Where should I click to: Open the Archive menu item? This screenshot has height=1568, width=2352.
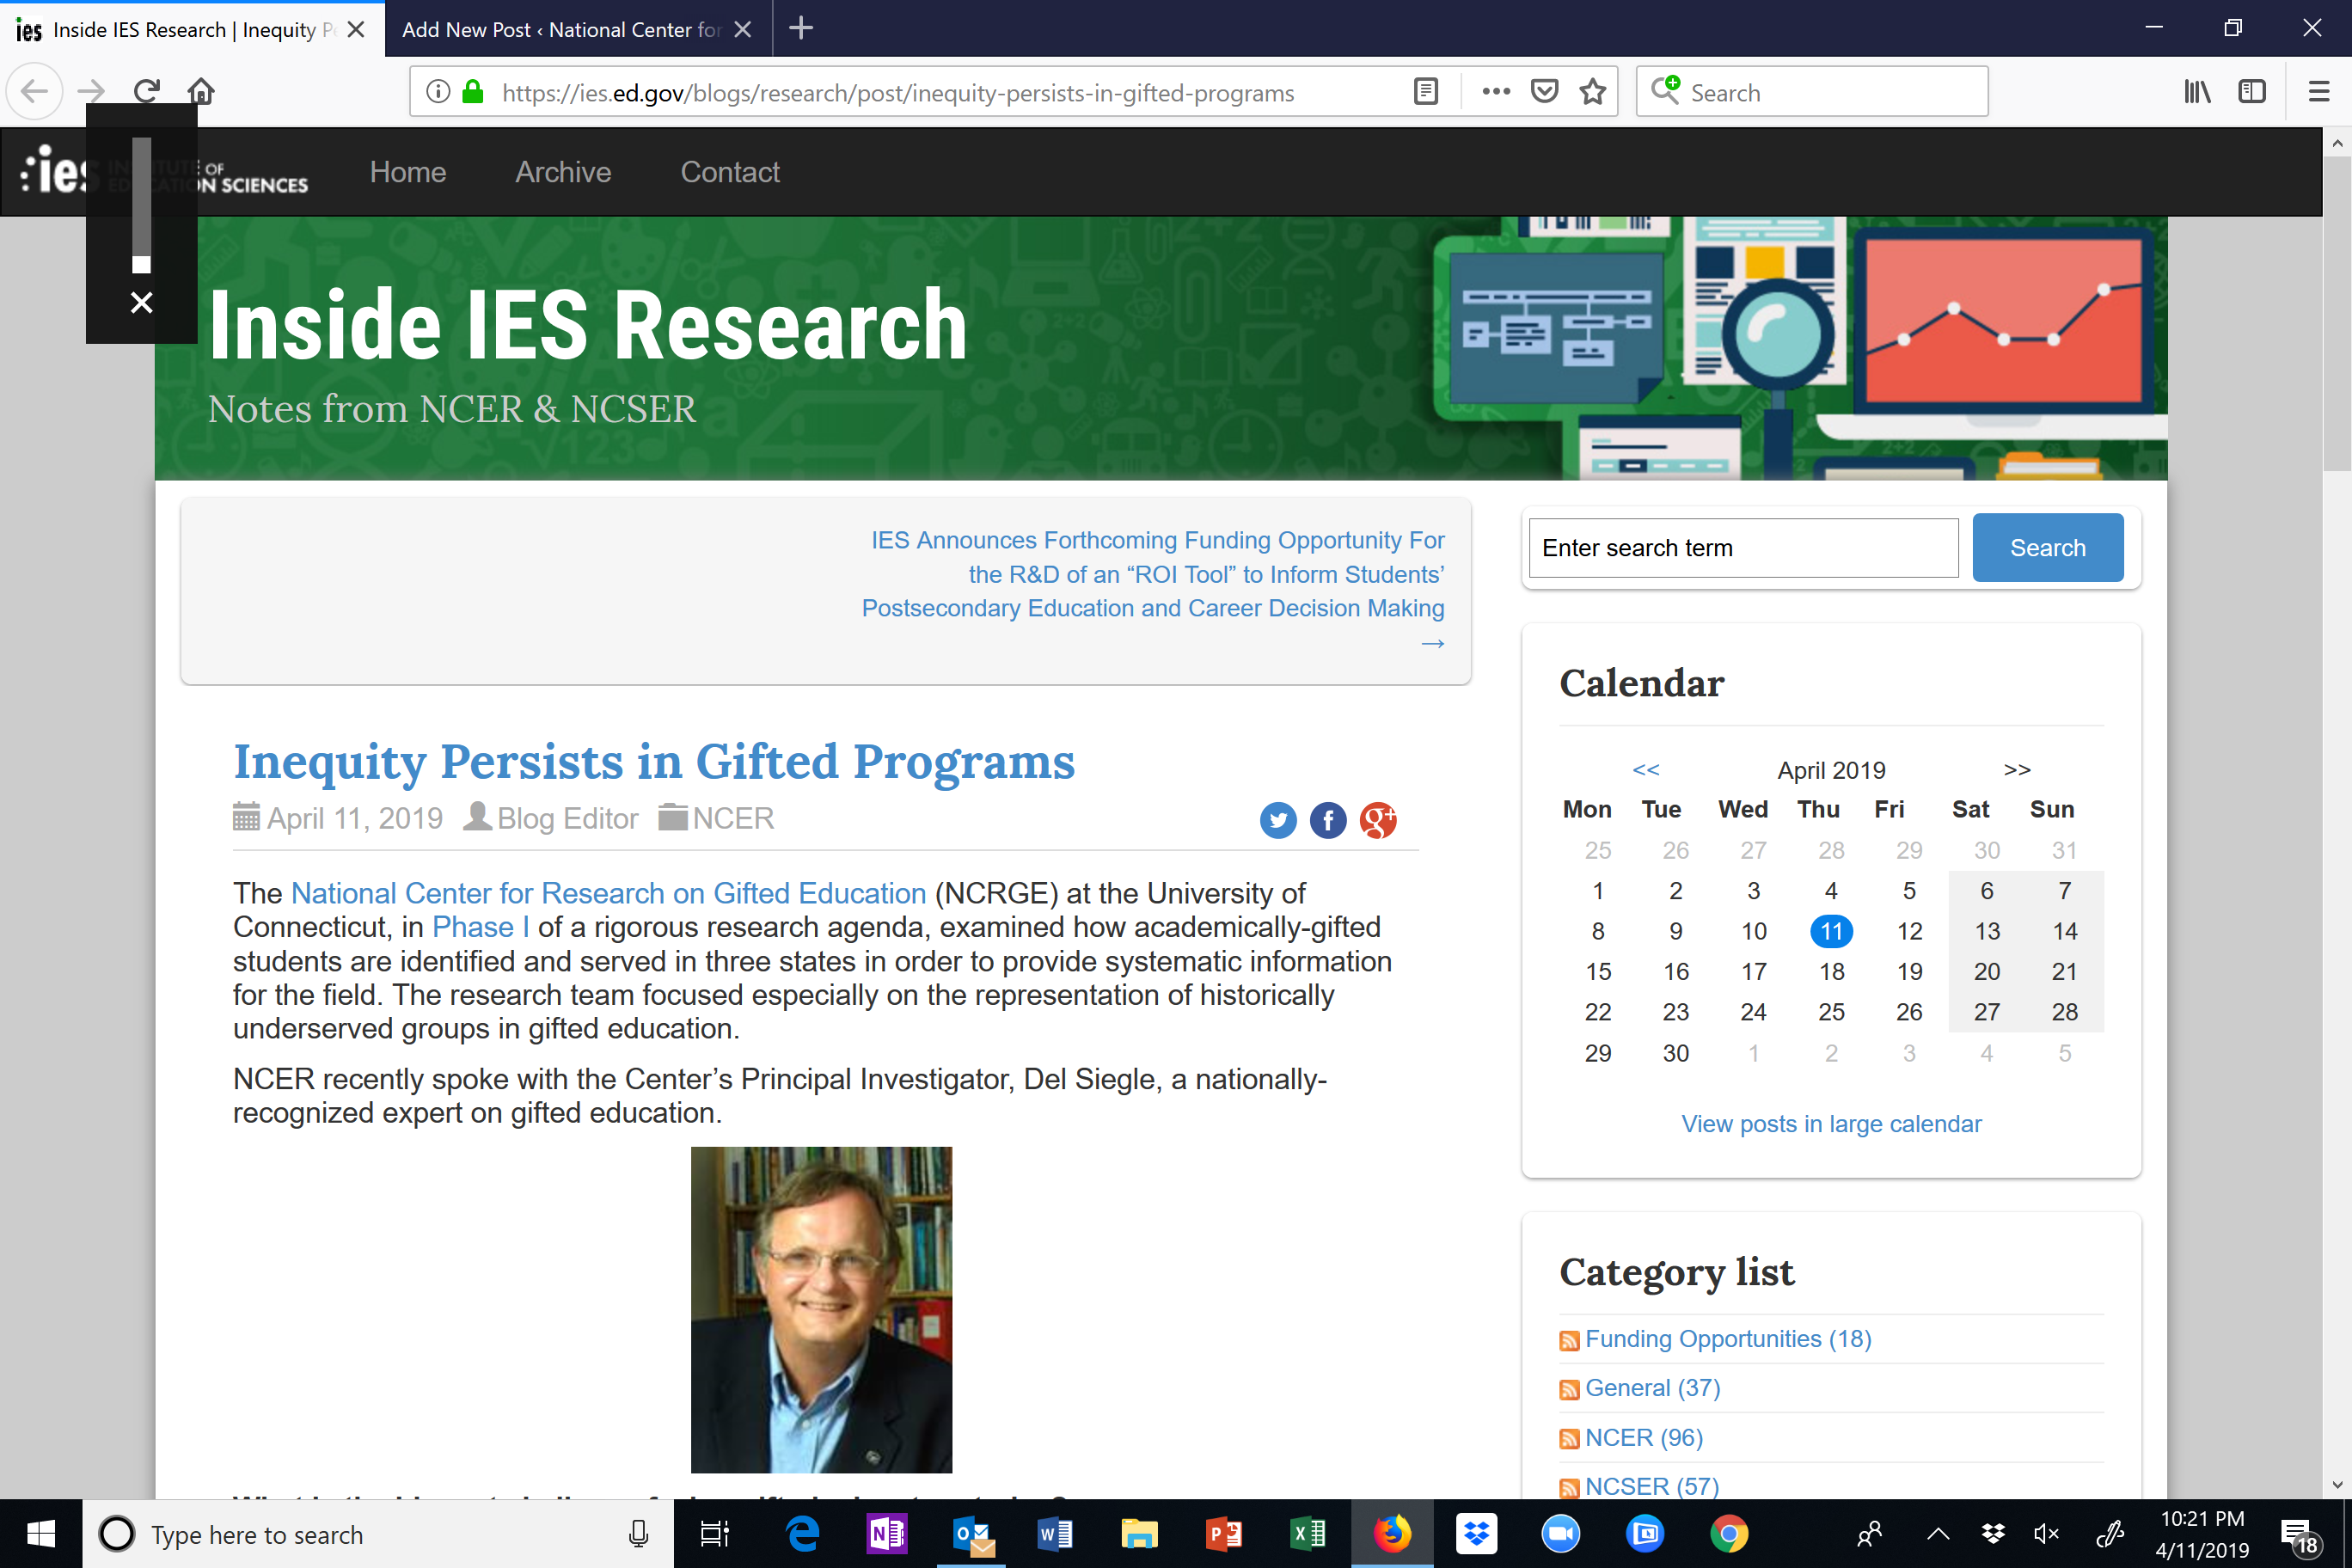[563, 172]
